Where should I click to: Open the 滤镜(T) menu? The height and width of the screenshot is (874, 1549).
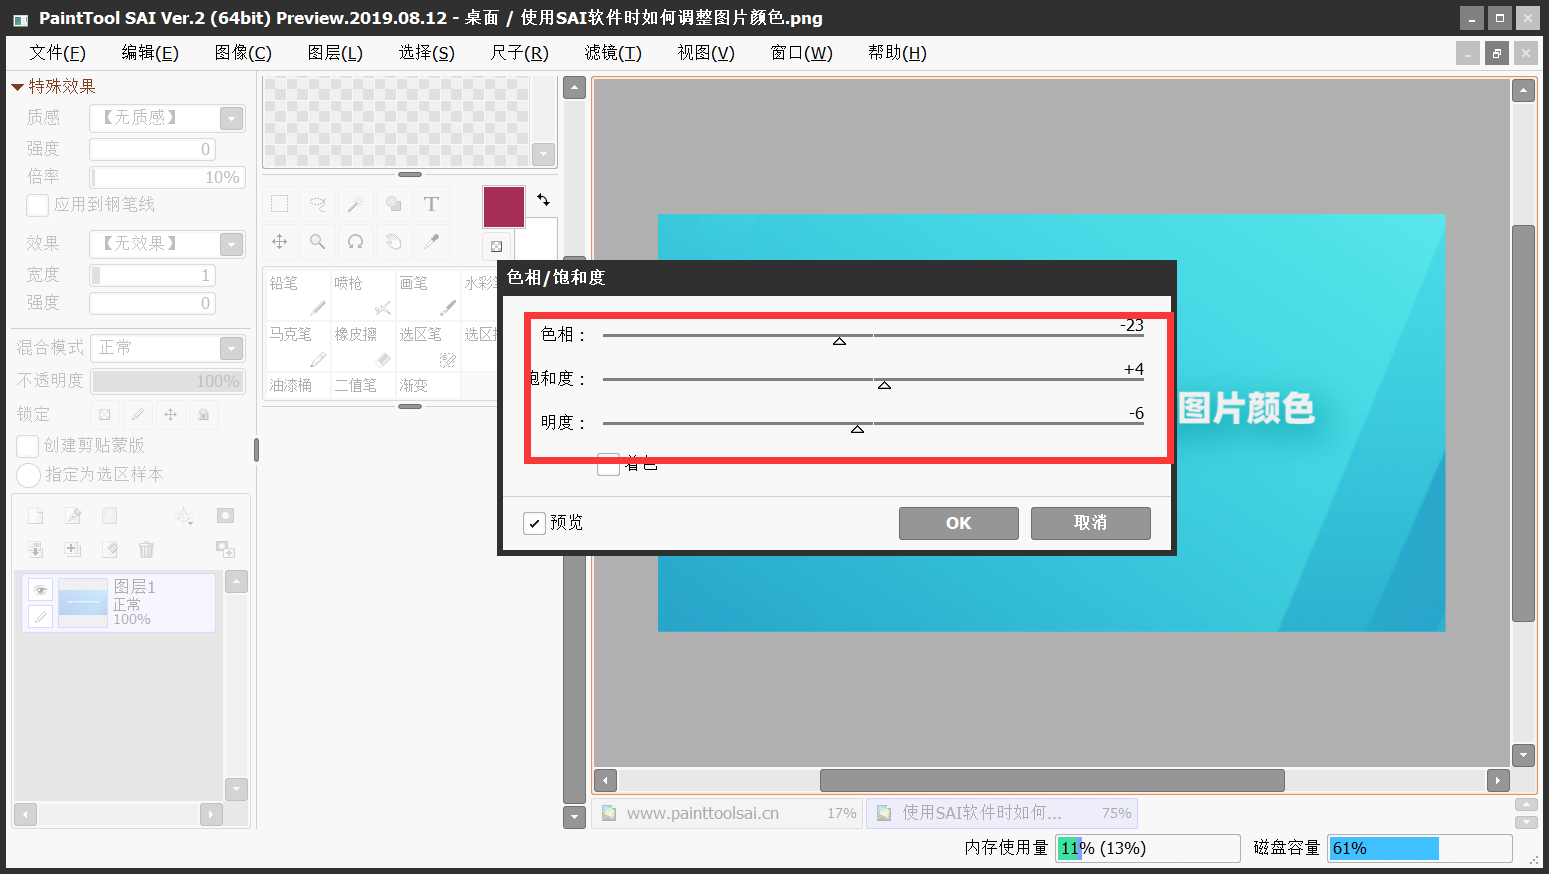point(613,53)
